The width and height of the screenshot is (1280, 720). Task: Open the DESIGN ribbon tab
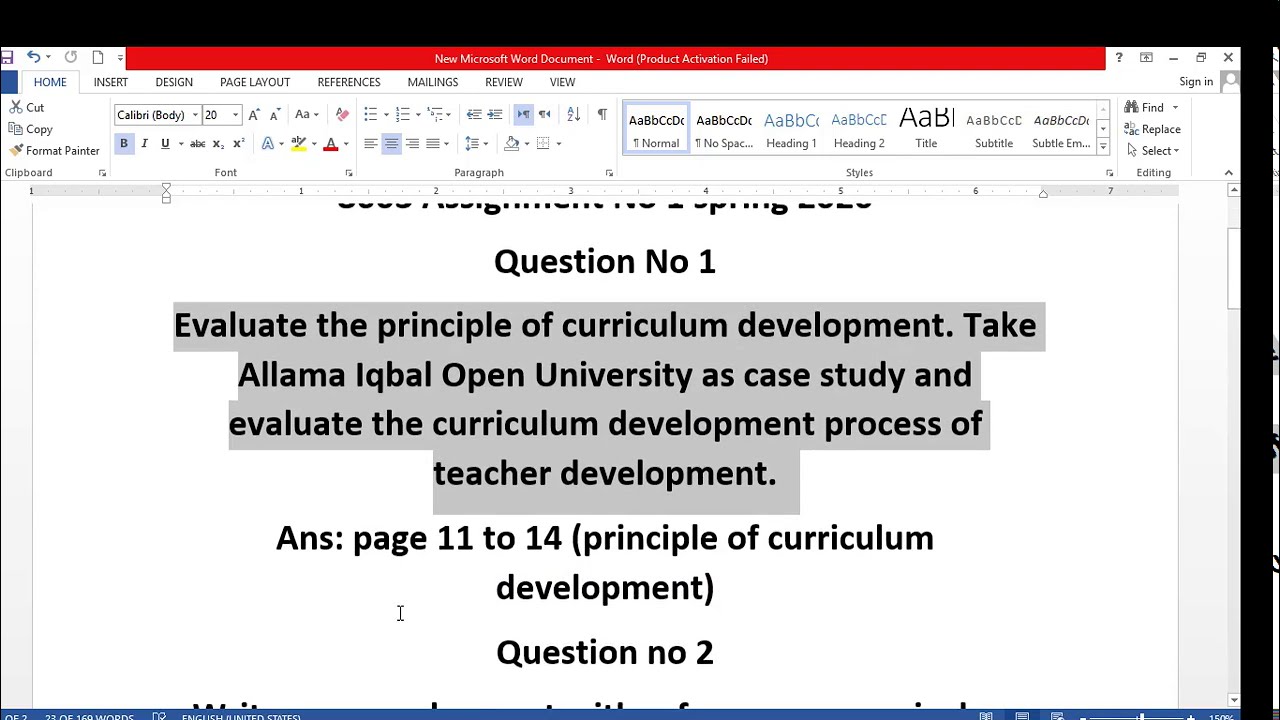174,82
